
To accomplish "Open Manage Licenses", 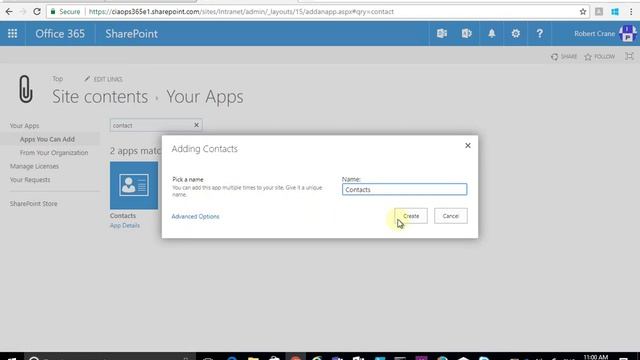I will pos(34,166).
